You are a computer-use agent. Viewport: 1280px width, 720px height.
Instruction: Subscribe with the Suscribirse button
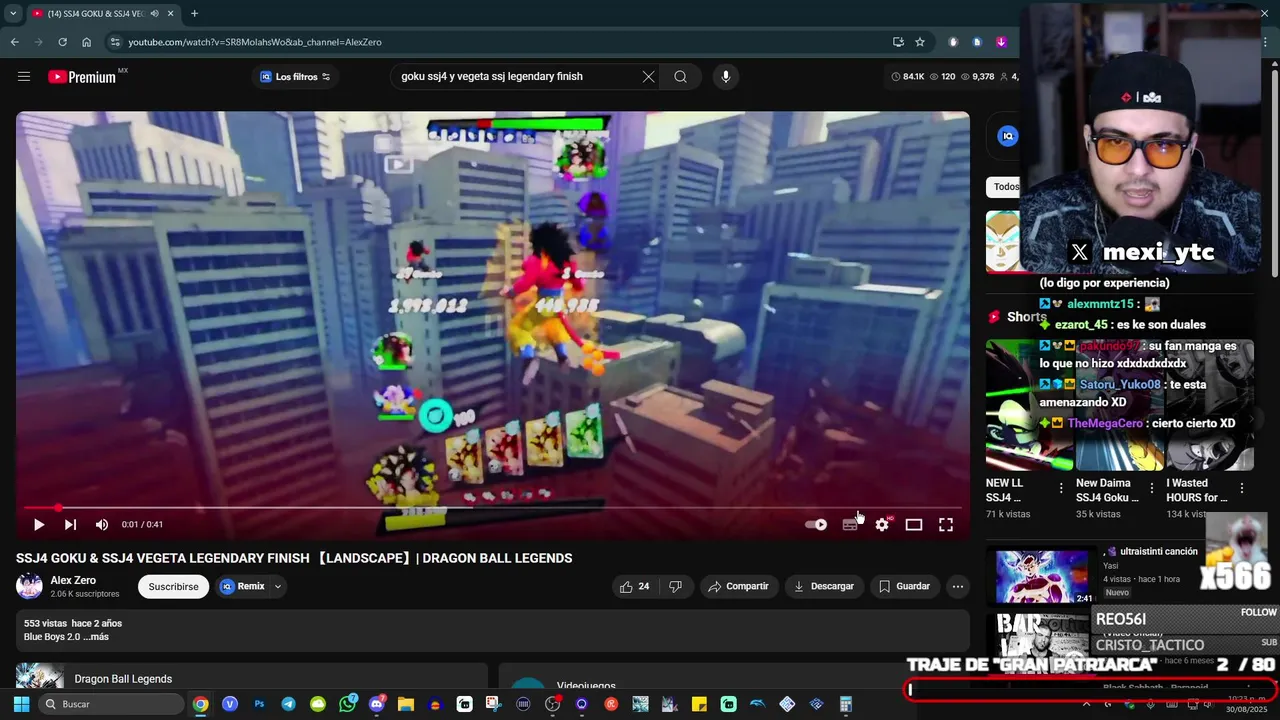(173, 586)
